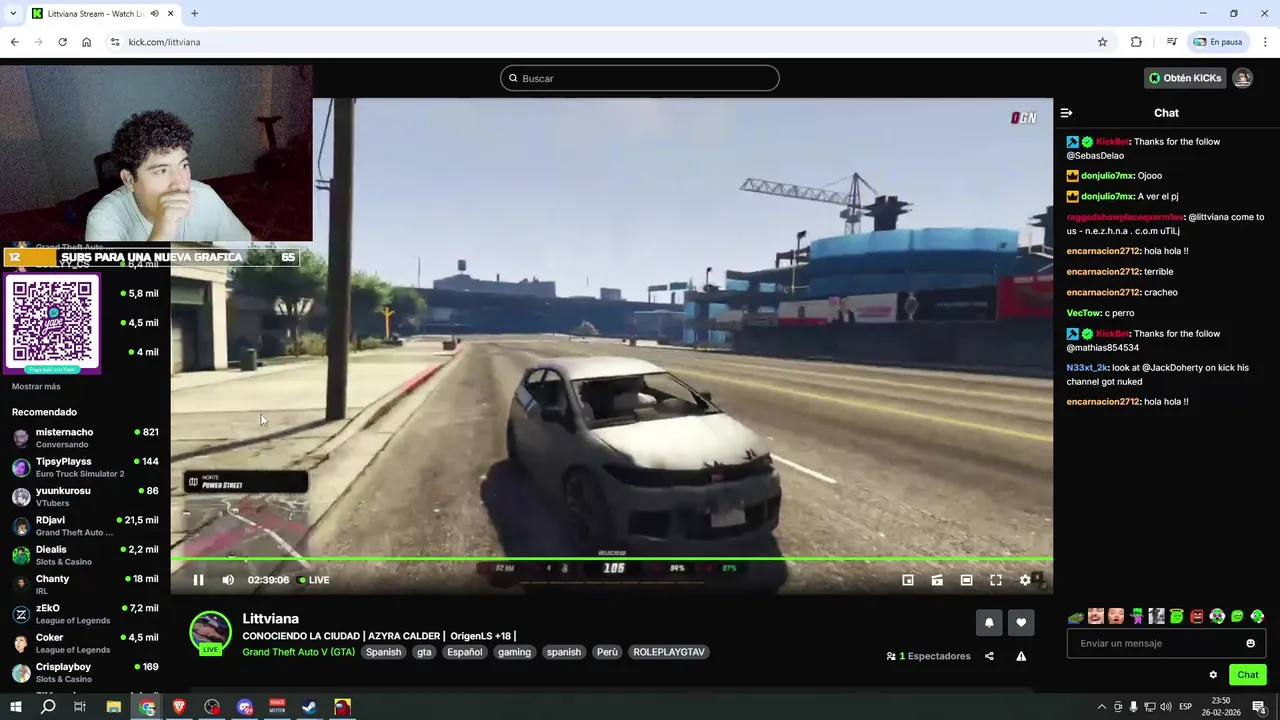Open mini player picture-in-picture icon
Viewport: 1280px width, 720px height.
pos(908,580)
